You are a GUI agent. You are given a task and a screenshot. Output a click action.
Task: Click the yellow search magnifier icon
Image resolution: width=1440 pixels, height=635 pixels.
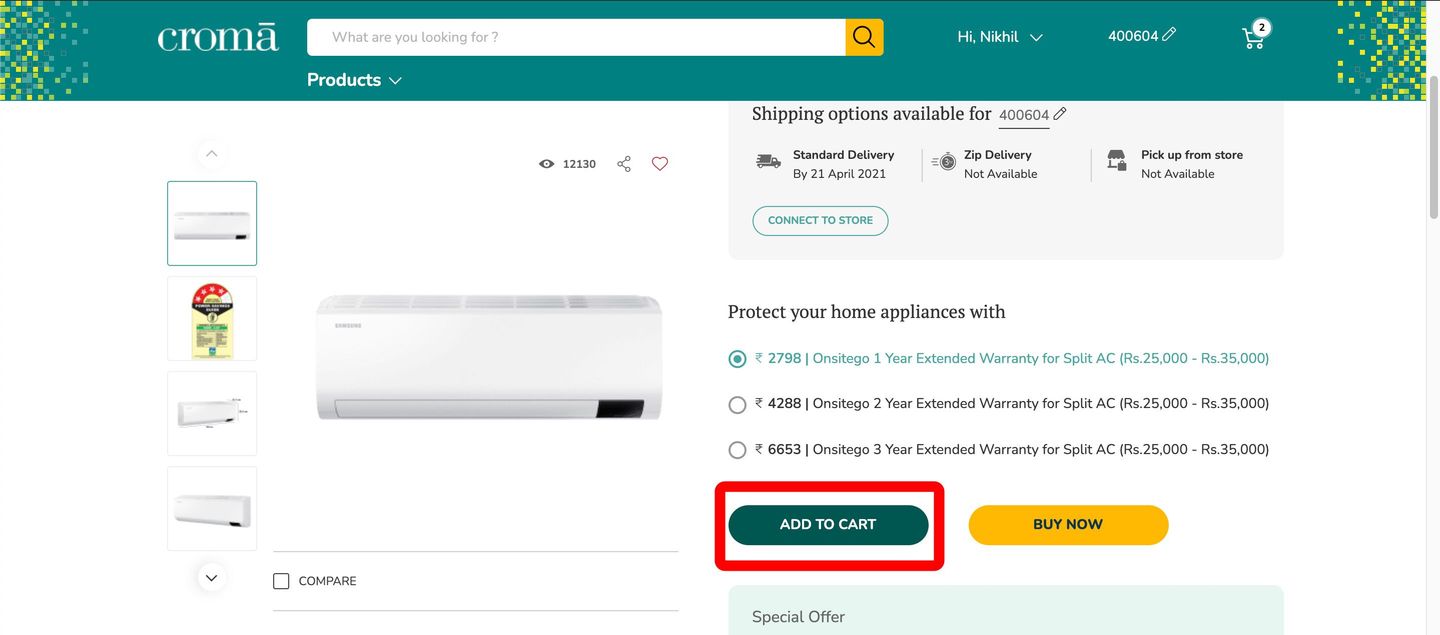point(864,37)
